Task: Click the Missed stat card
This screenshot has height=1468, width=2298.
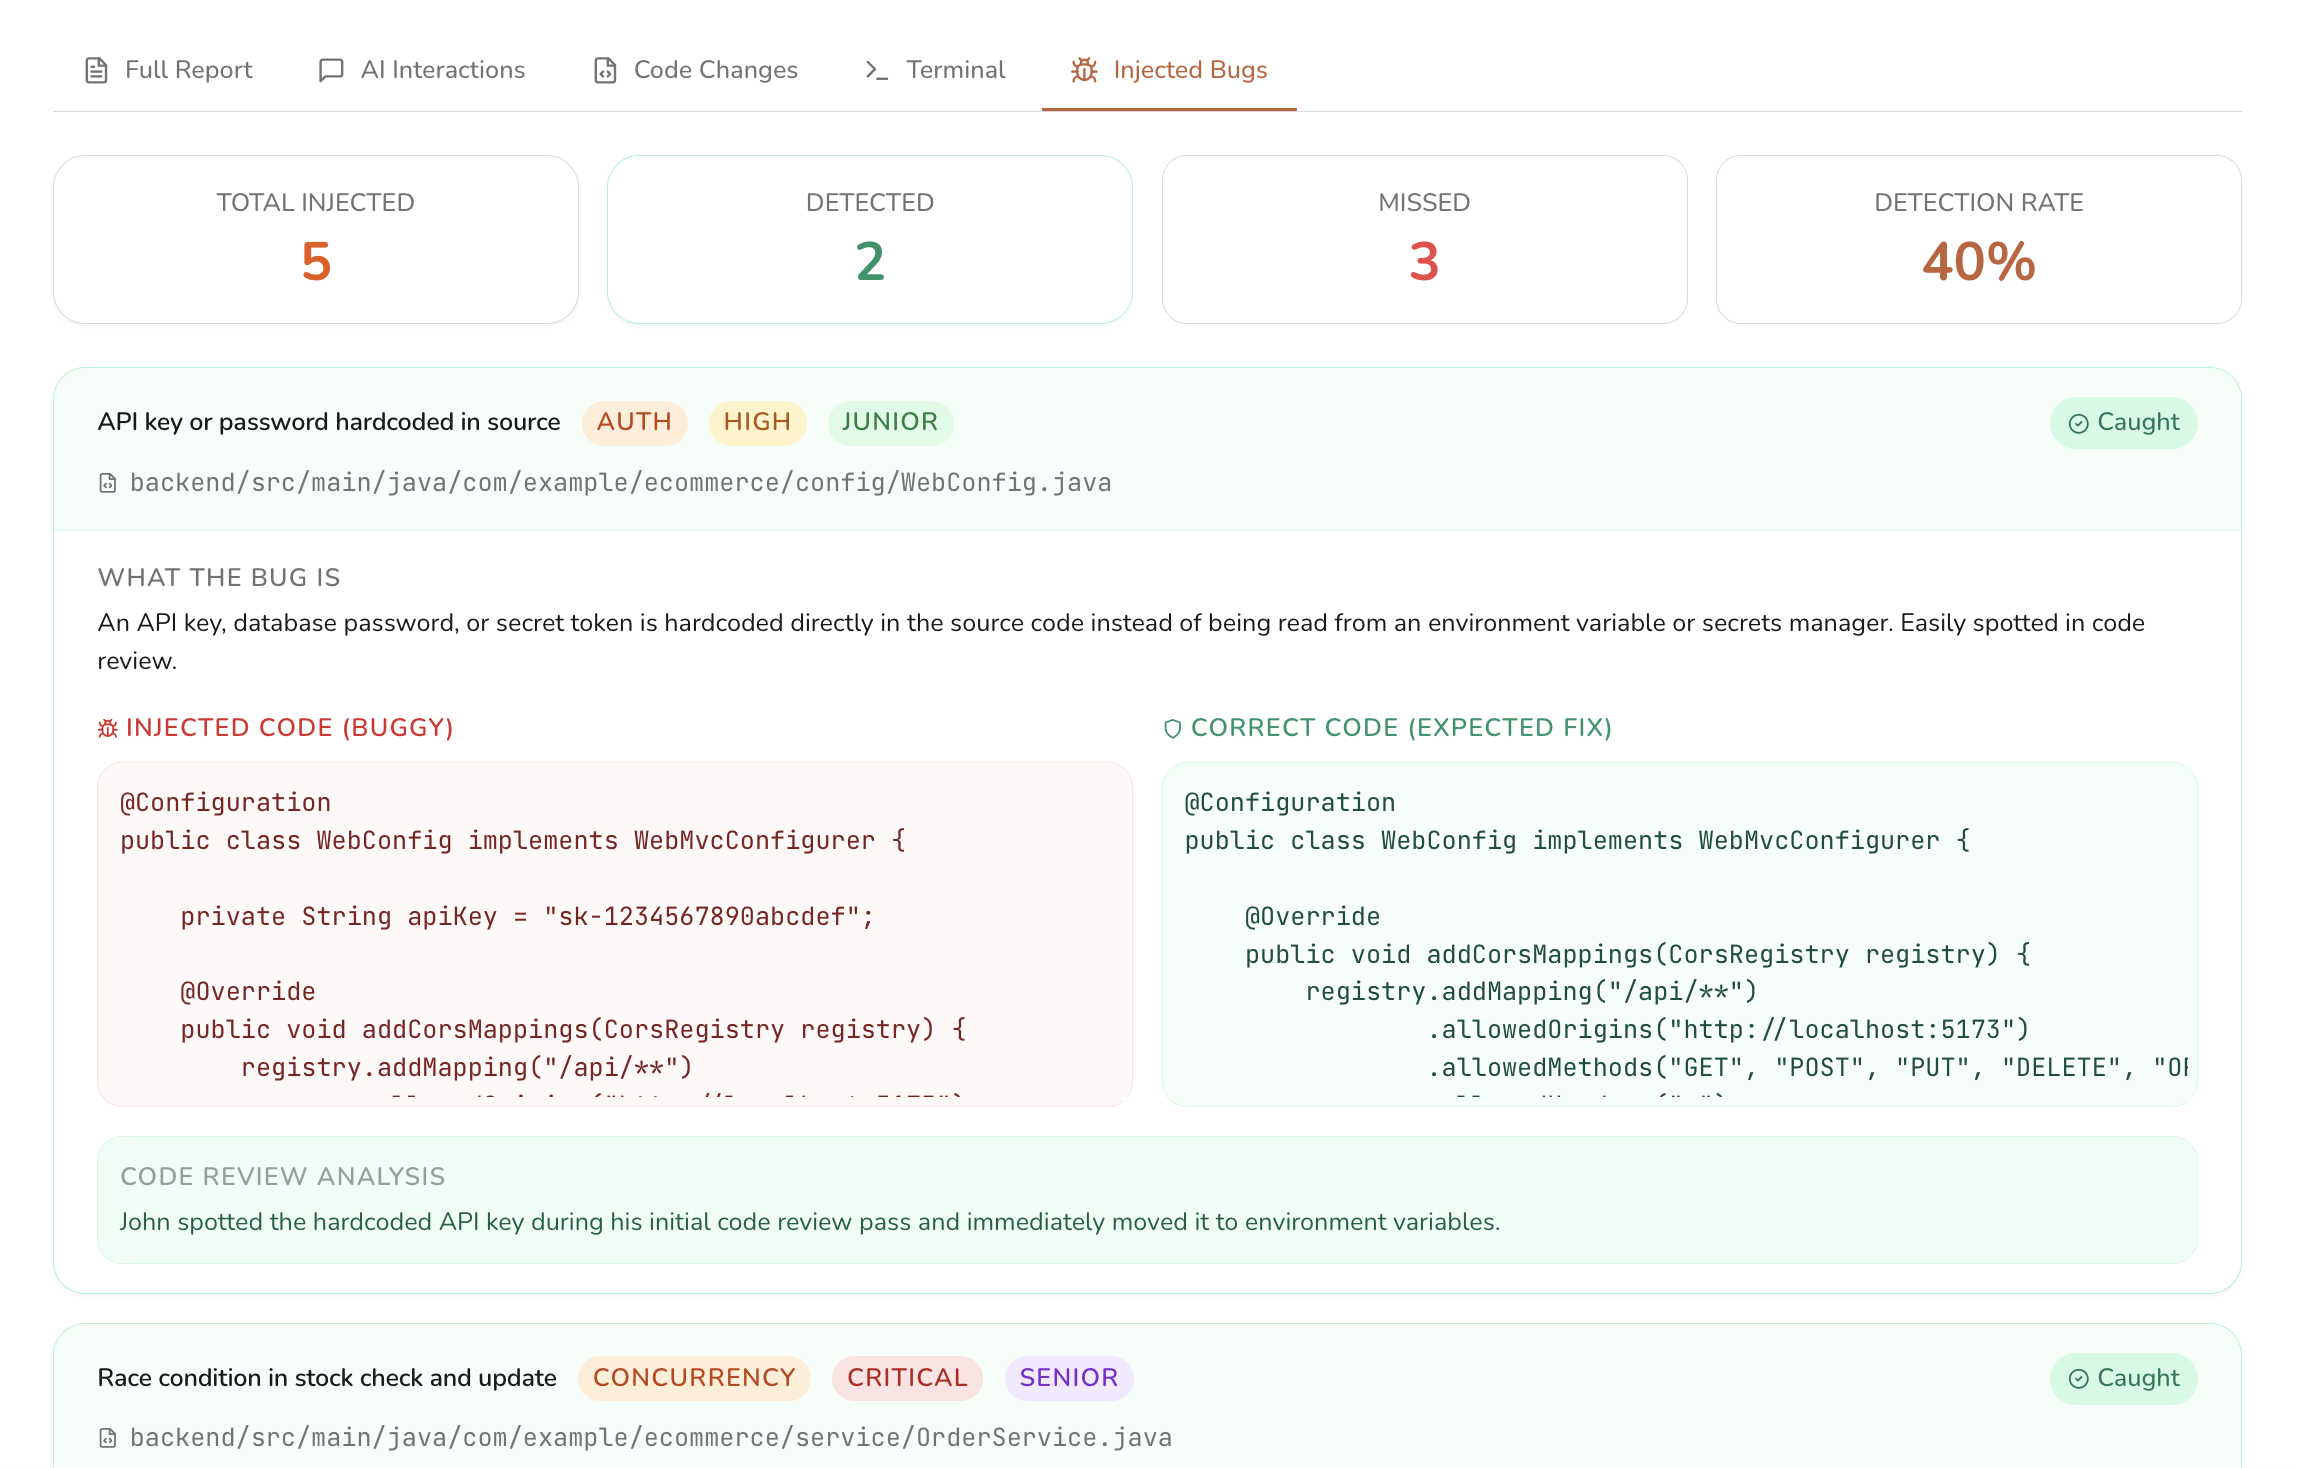Action: pyautogui.click(x=1424, y=239)
